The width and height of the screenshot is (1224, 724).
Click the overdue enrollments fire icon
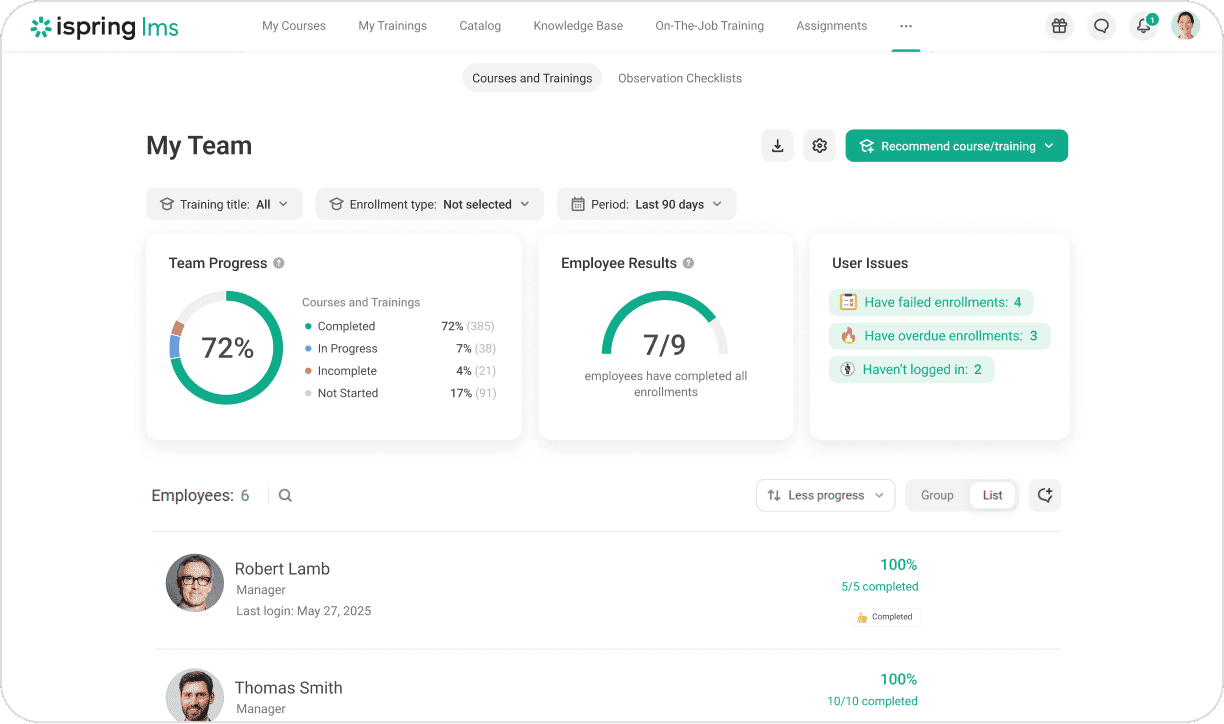point(848,336)
